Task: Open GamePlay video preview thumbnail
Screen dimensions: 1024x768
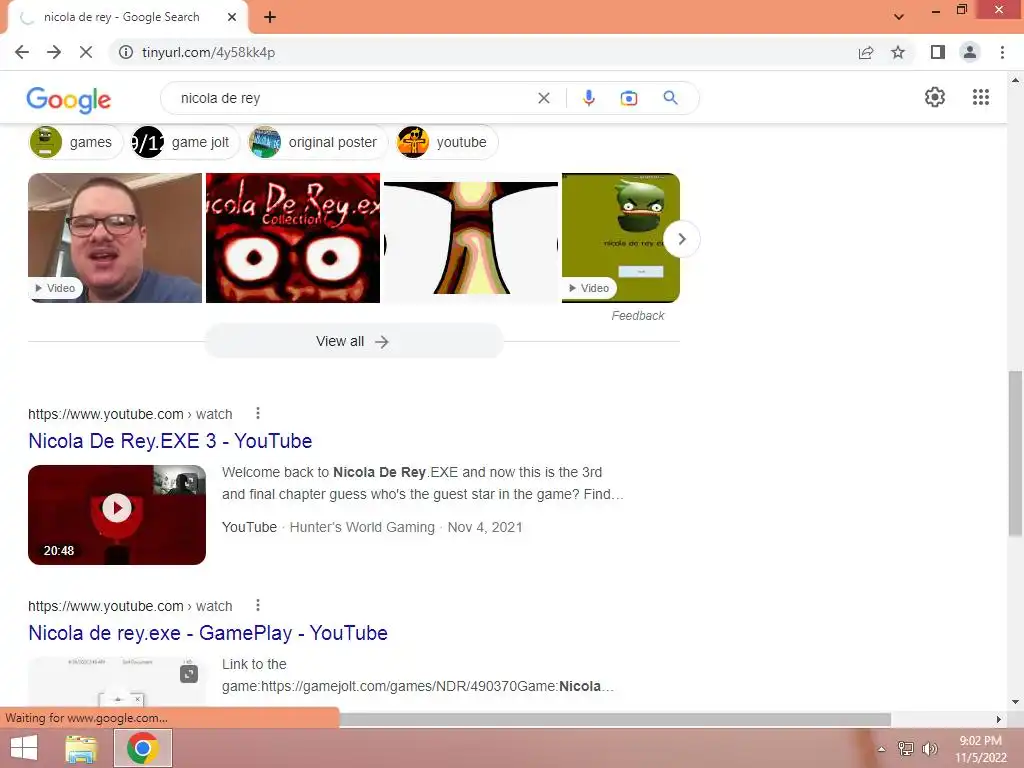Action: (x=117, y=681)
